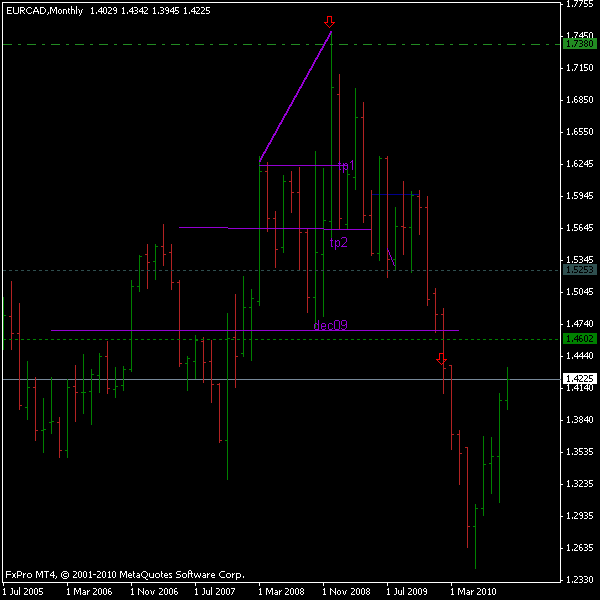Click the 1.6850 price axis value
This screenshot has height=600, width=600.
[579, 100]
